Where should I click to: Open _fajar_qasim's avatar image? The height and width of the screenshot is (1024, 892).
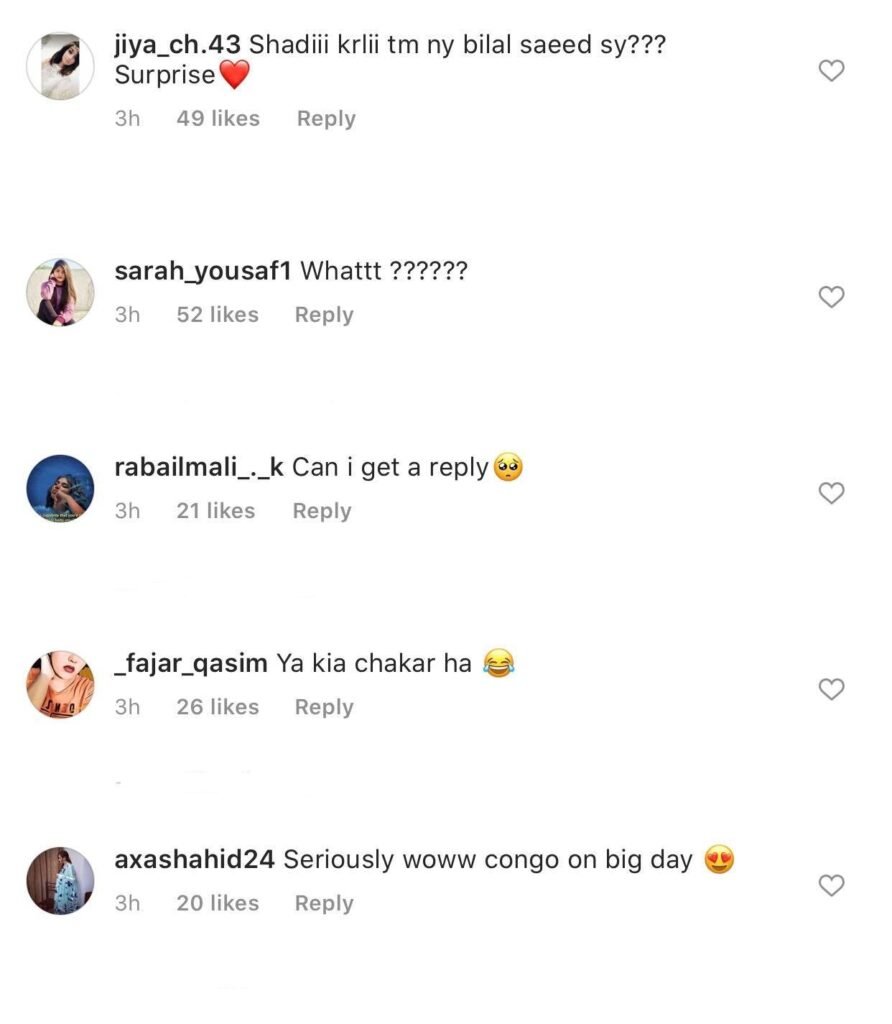(x=60, y=684)
